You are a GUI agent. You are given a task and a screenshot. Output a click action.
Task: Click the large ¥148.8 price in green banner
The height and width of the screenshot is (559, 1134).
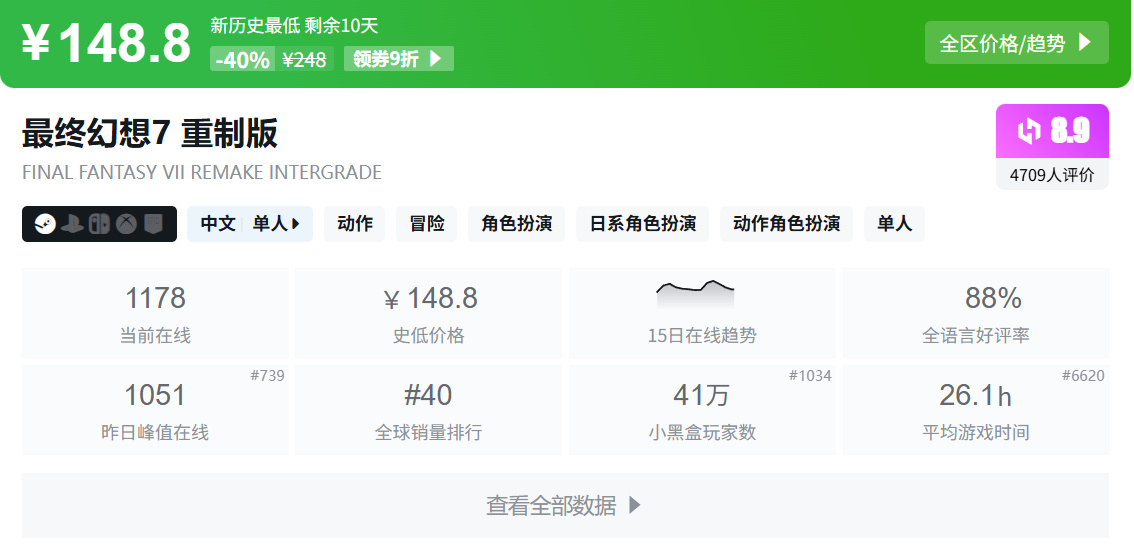[x=106, y=43]
